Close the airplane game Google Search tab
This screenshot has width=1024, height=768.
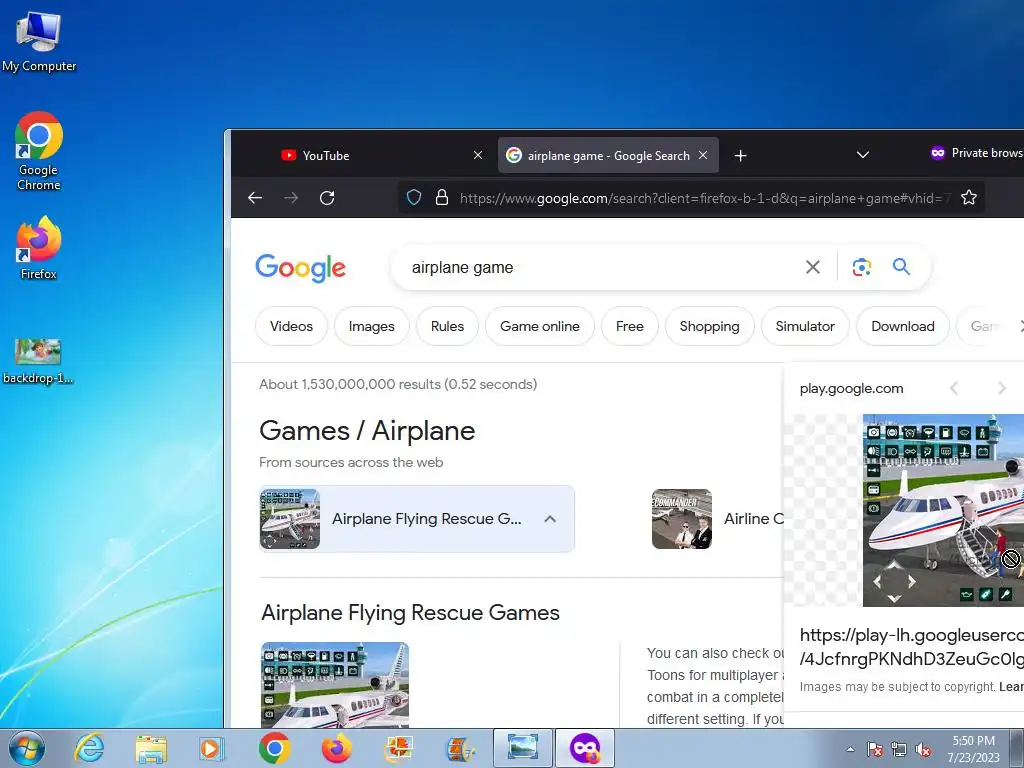pos(703,155)
